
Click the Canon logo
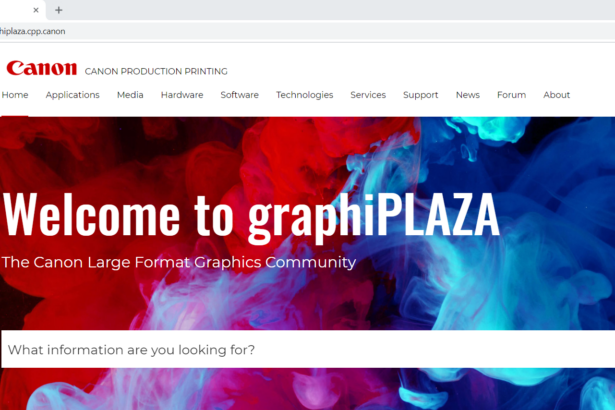(x=42, y=68)
